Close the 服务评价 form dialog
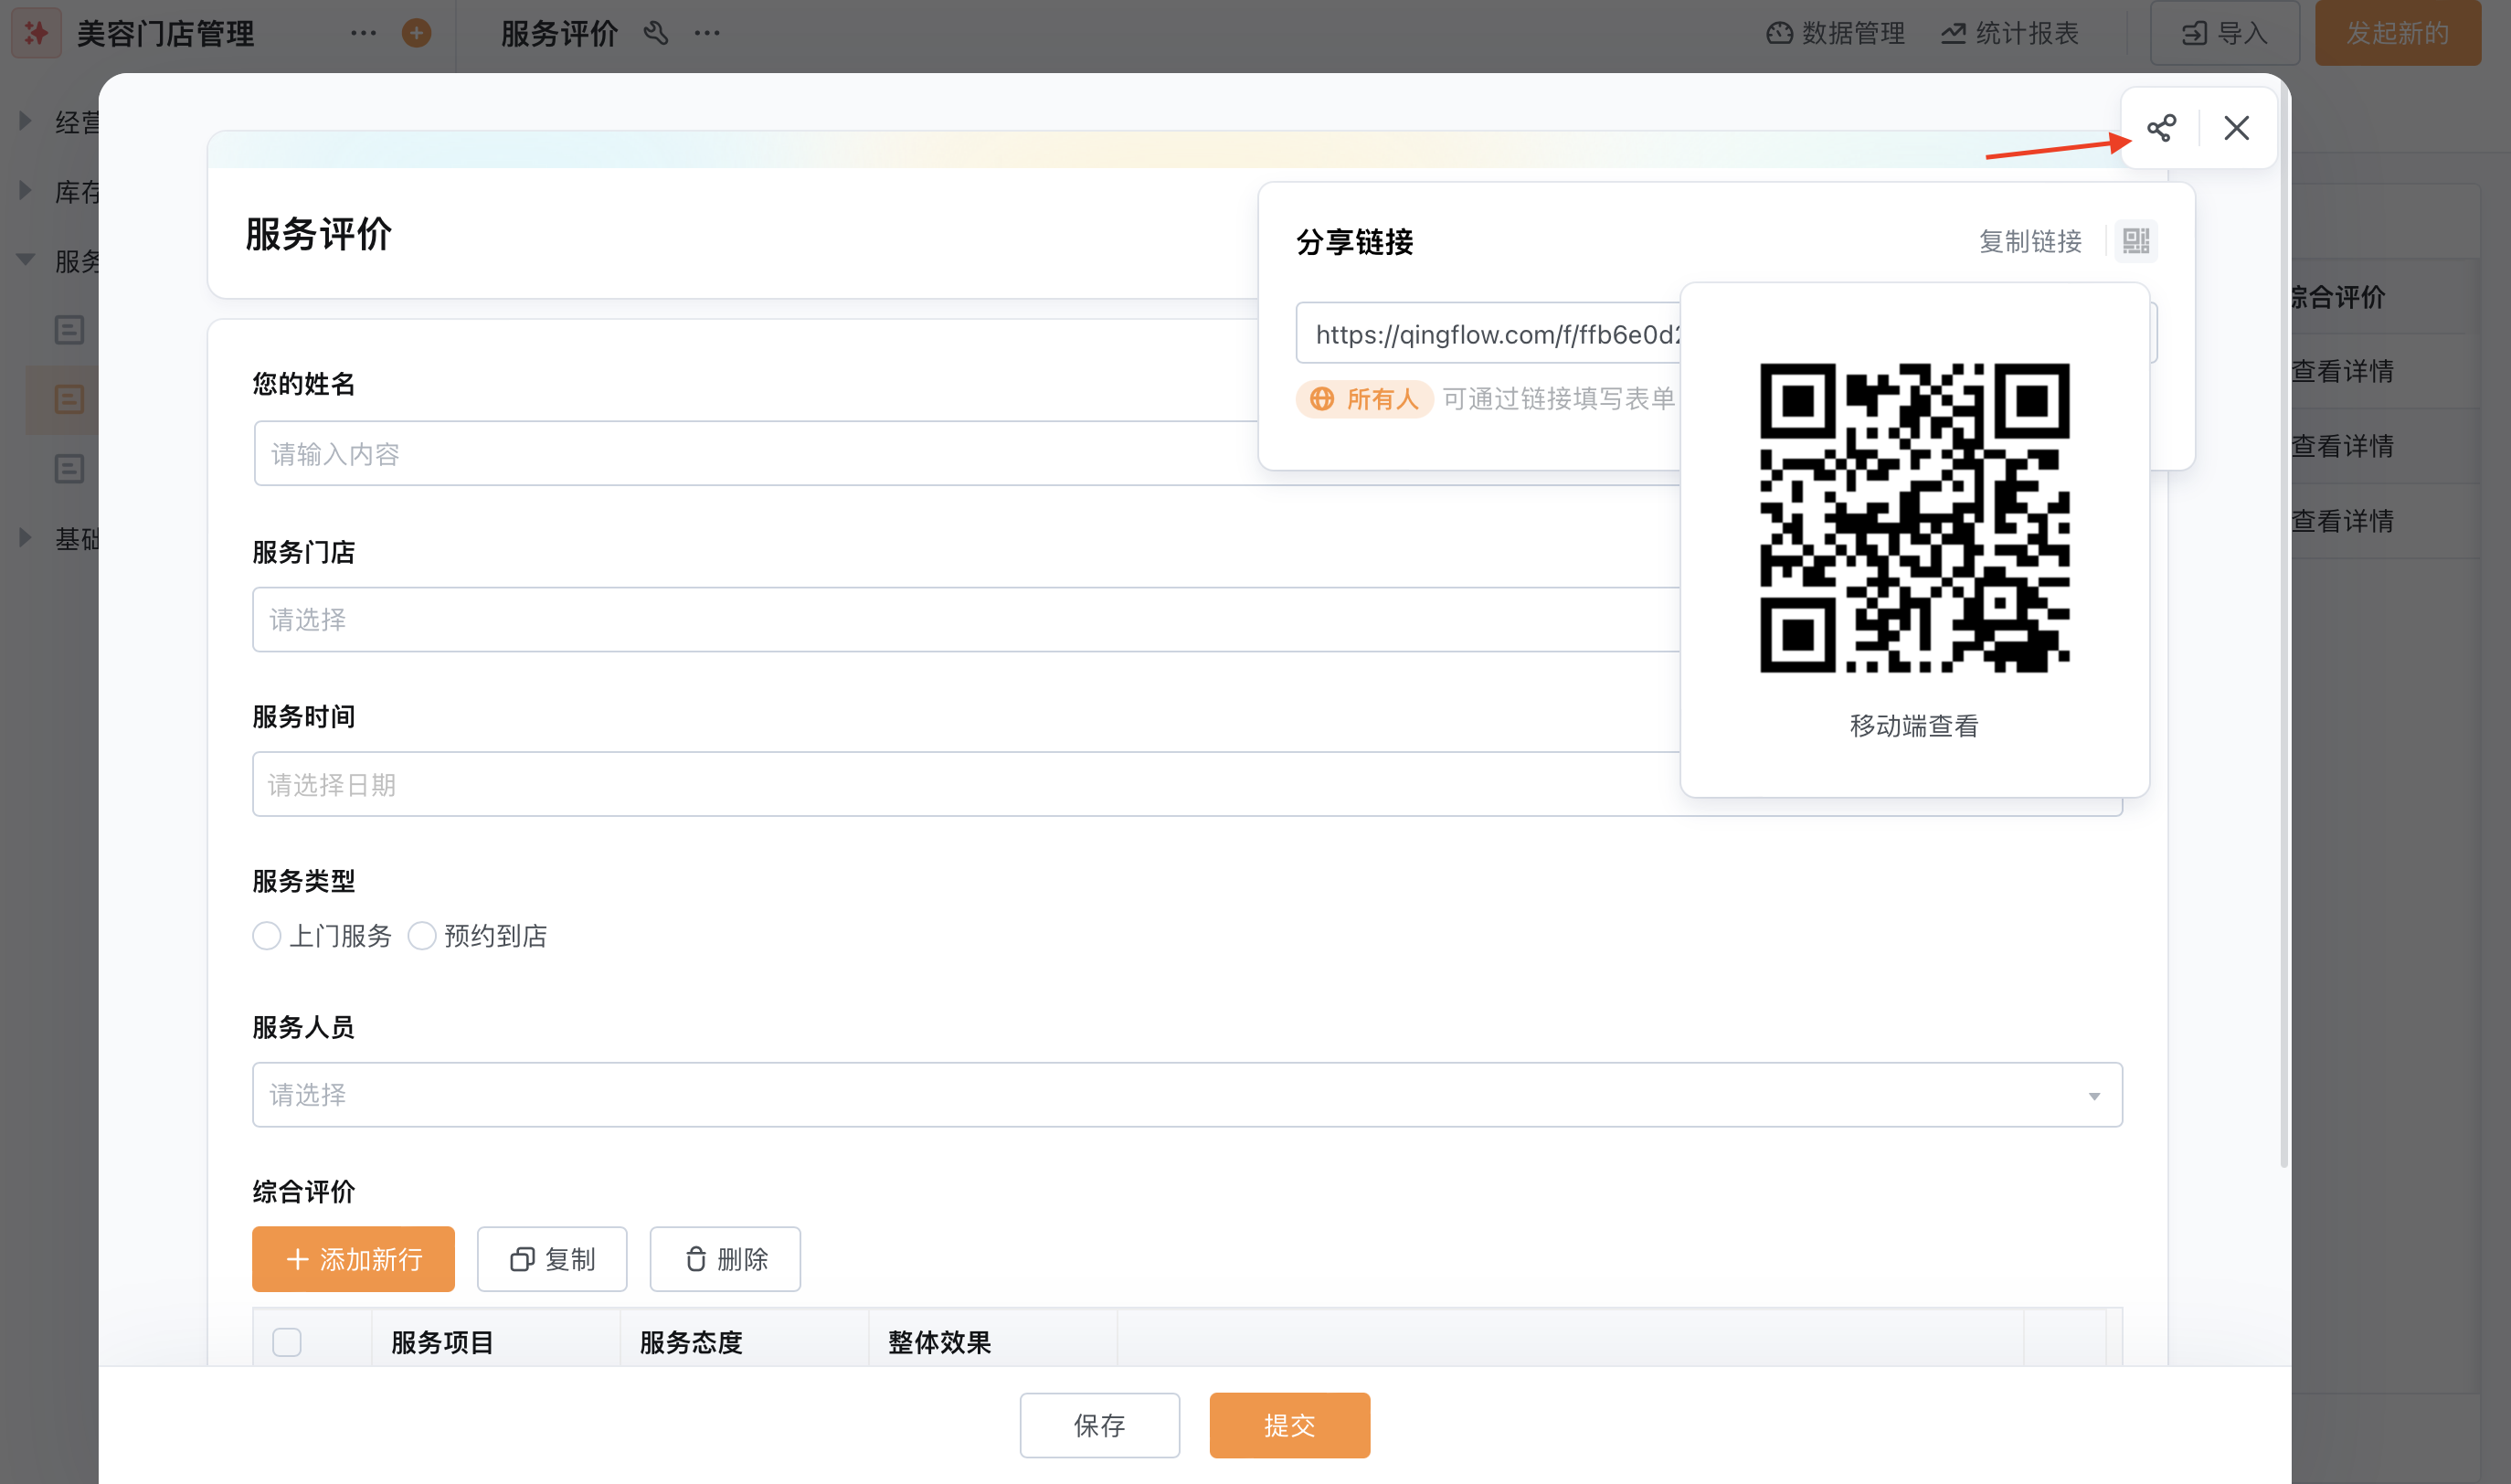Image resolution: width=2511 pixels, height=1484 pixels. (x=2236, y=128)
